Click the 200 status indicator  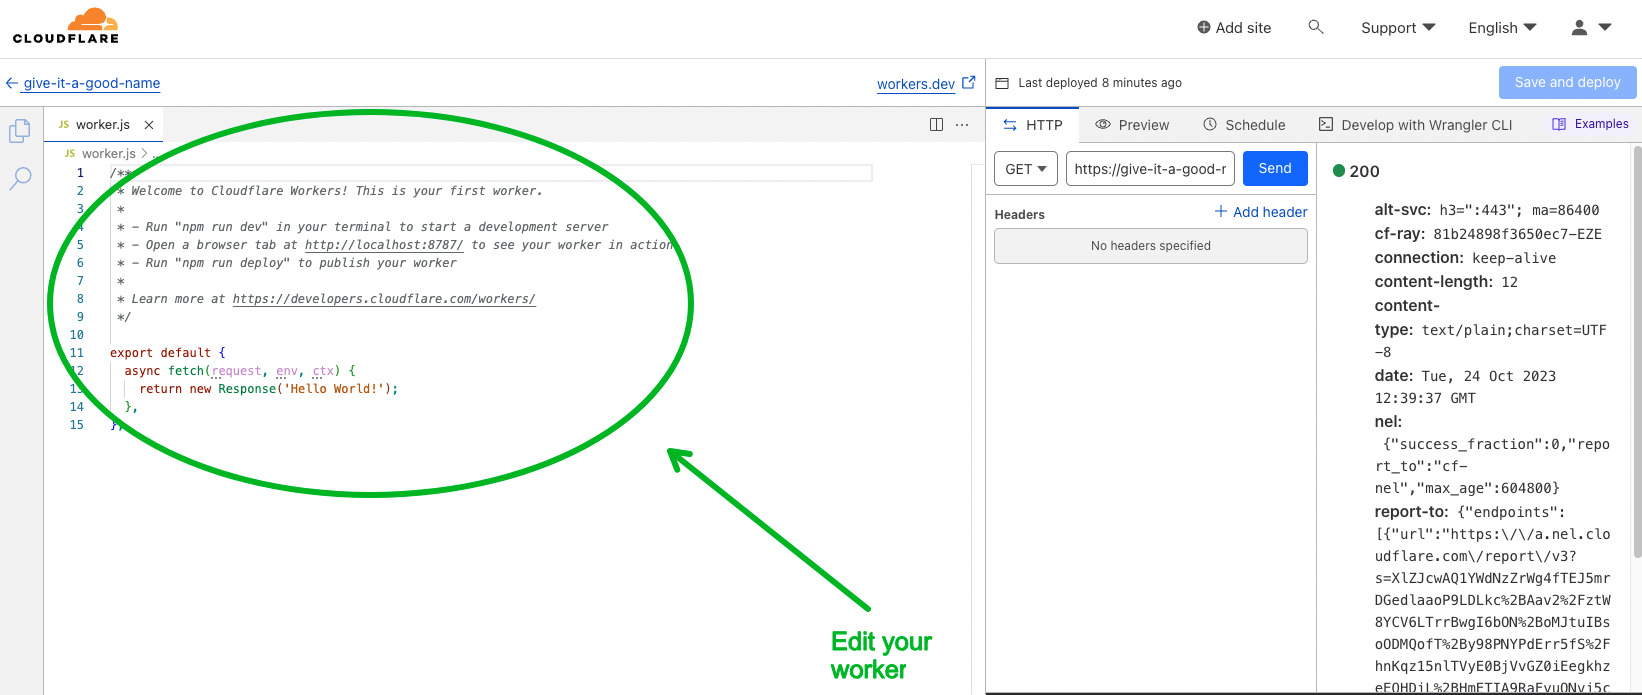pos(1356,171)
